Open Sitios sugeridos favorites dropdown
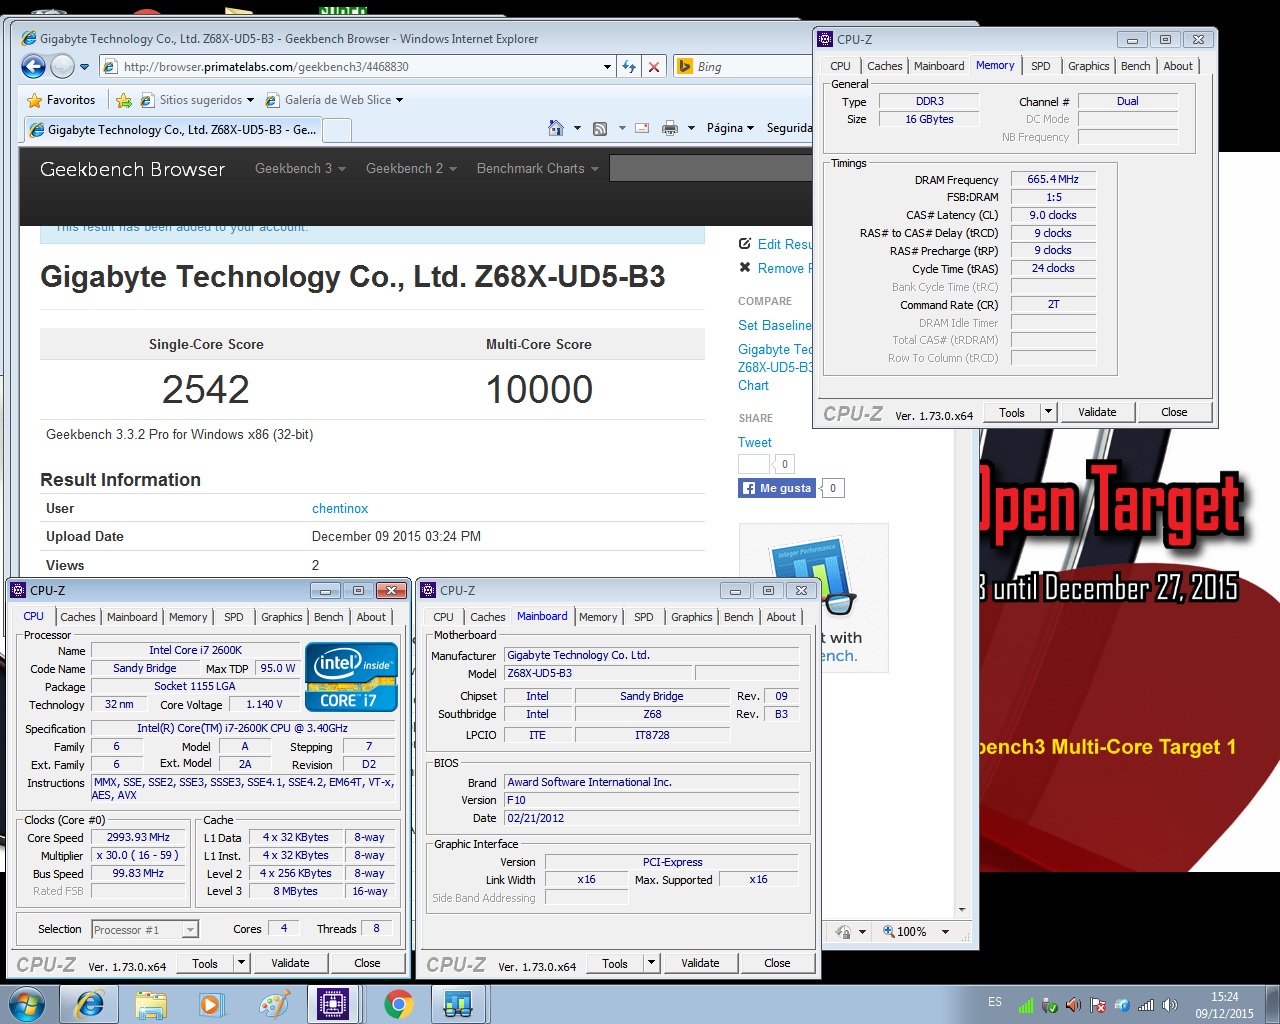Image resolution: width=1280 pixels, height=1024 pixels. pos(197,100)
